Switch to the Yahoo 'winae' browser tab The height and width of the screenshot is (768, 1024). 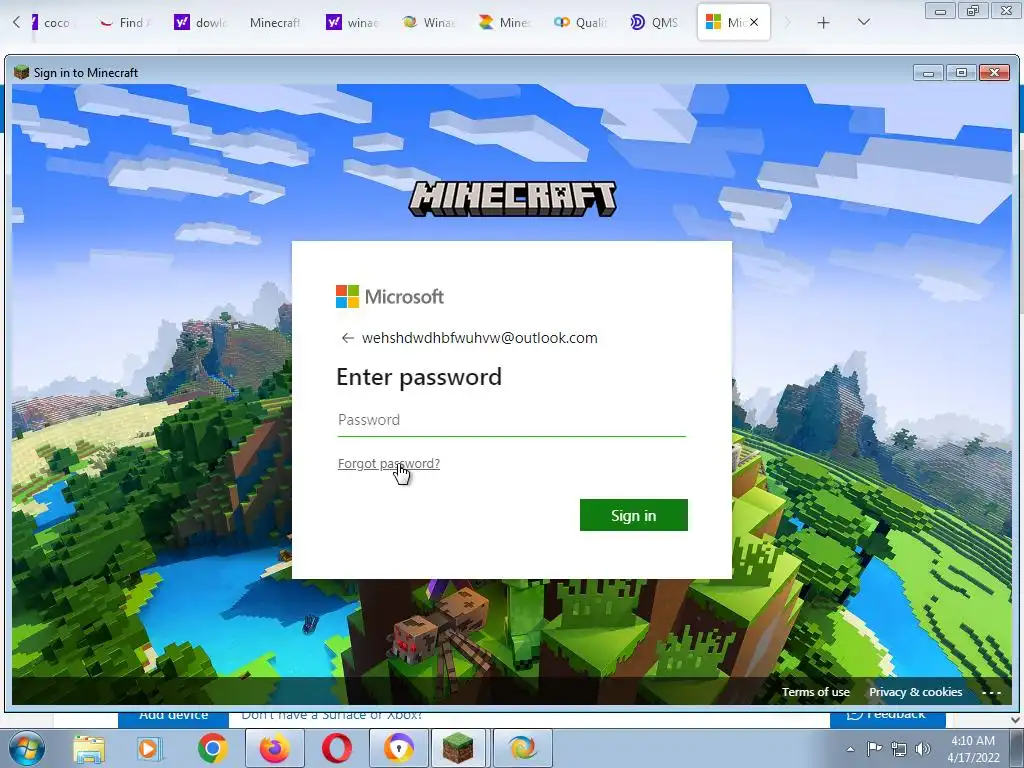[x=352, y=23]
